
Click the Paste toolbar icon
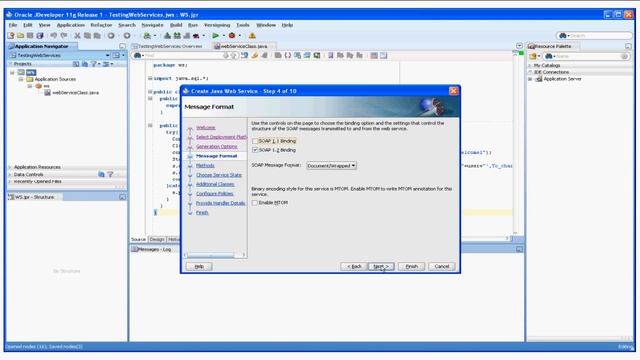pos(97,36)
